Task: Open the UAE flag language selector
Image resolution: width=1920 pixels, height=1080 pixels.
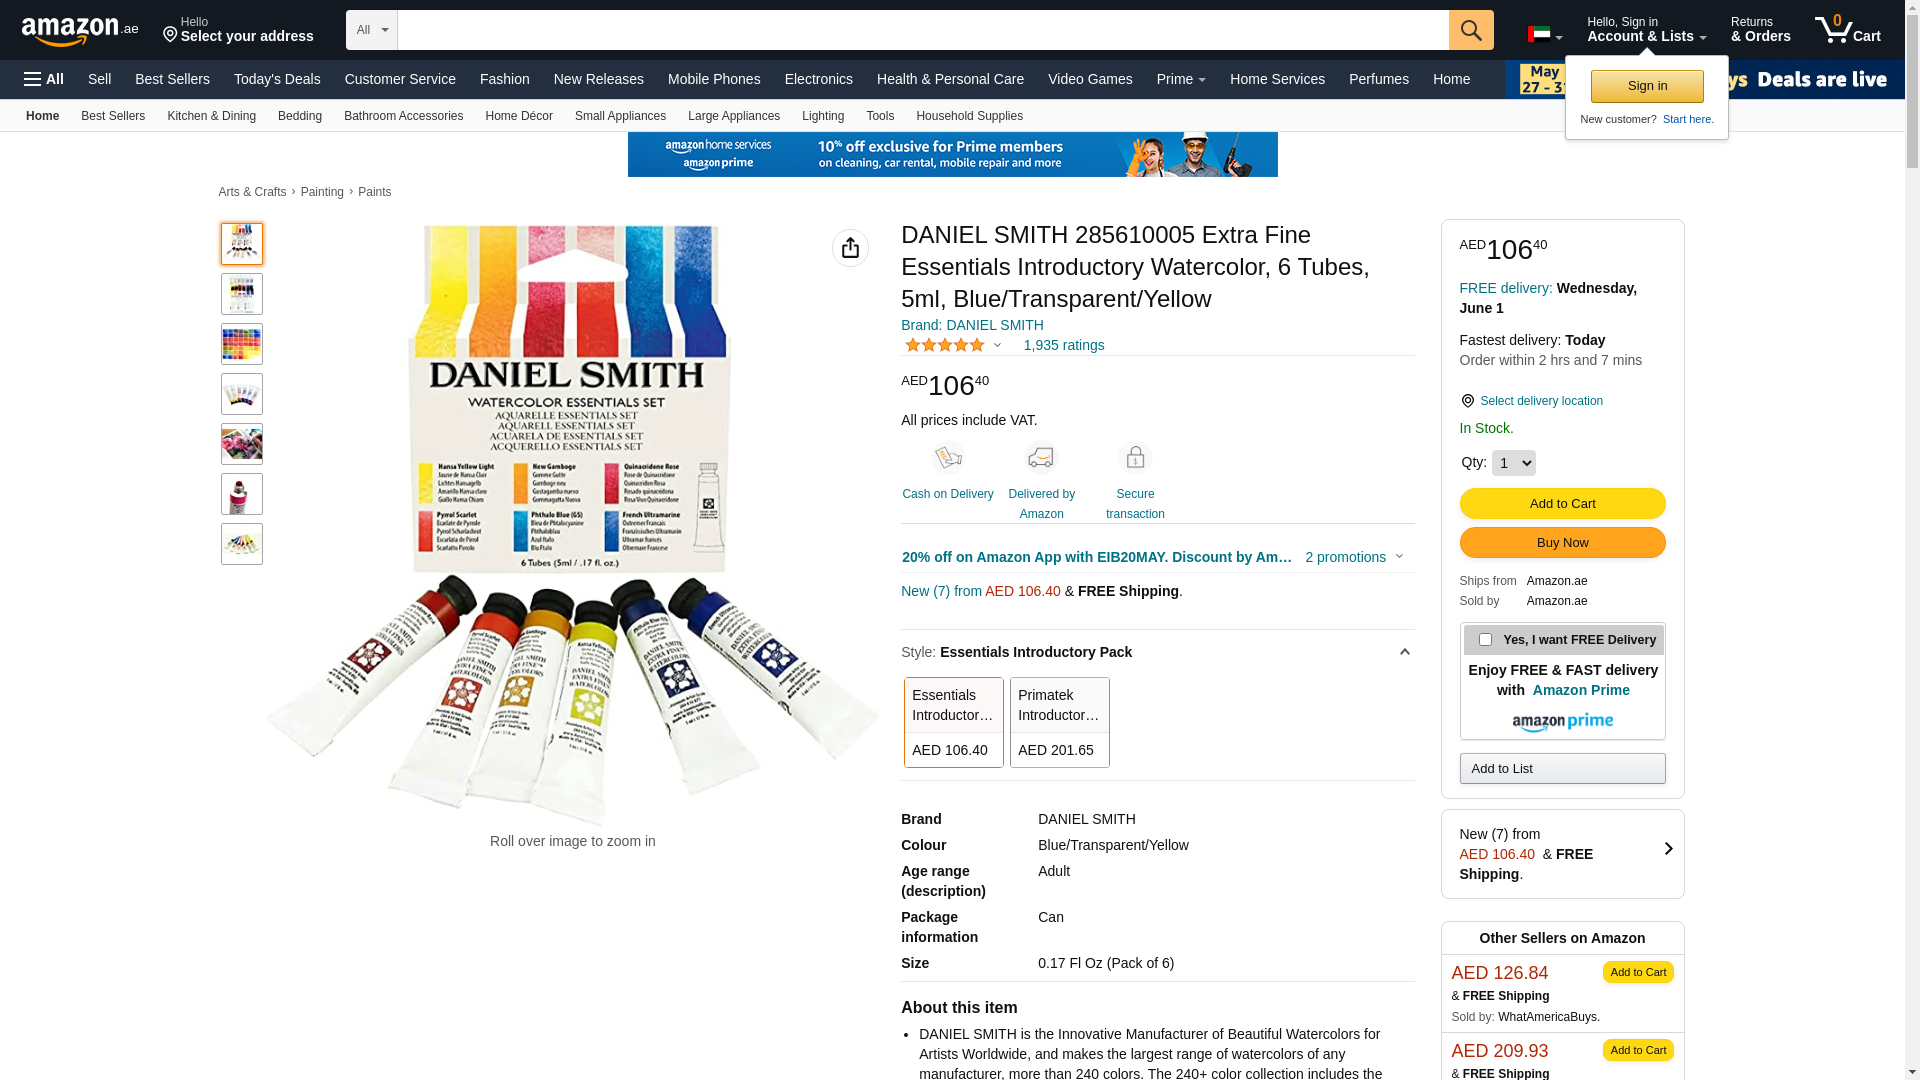Action: pyautogui.click(x=1545, y=35)
